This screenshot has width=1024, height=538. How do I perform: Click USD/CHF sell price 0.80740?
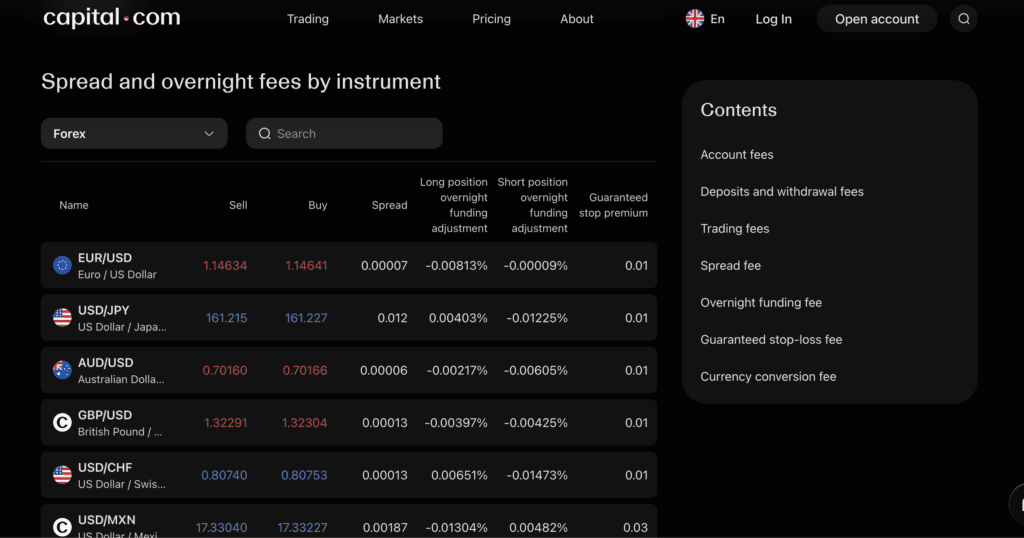[224, 475]
